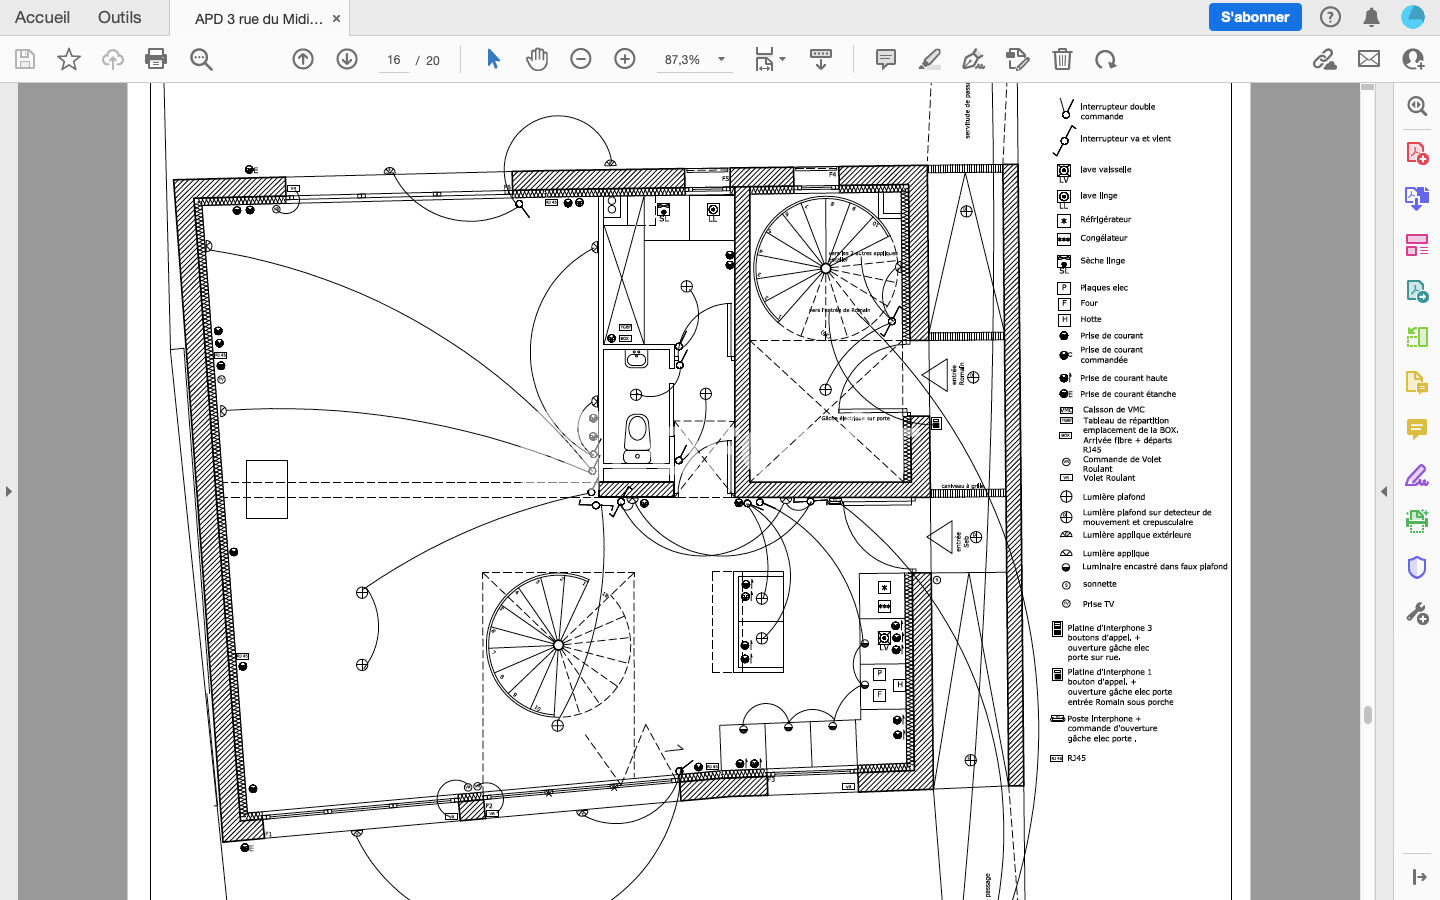Print the document using the printer icon

156,60
